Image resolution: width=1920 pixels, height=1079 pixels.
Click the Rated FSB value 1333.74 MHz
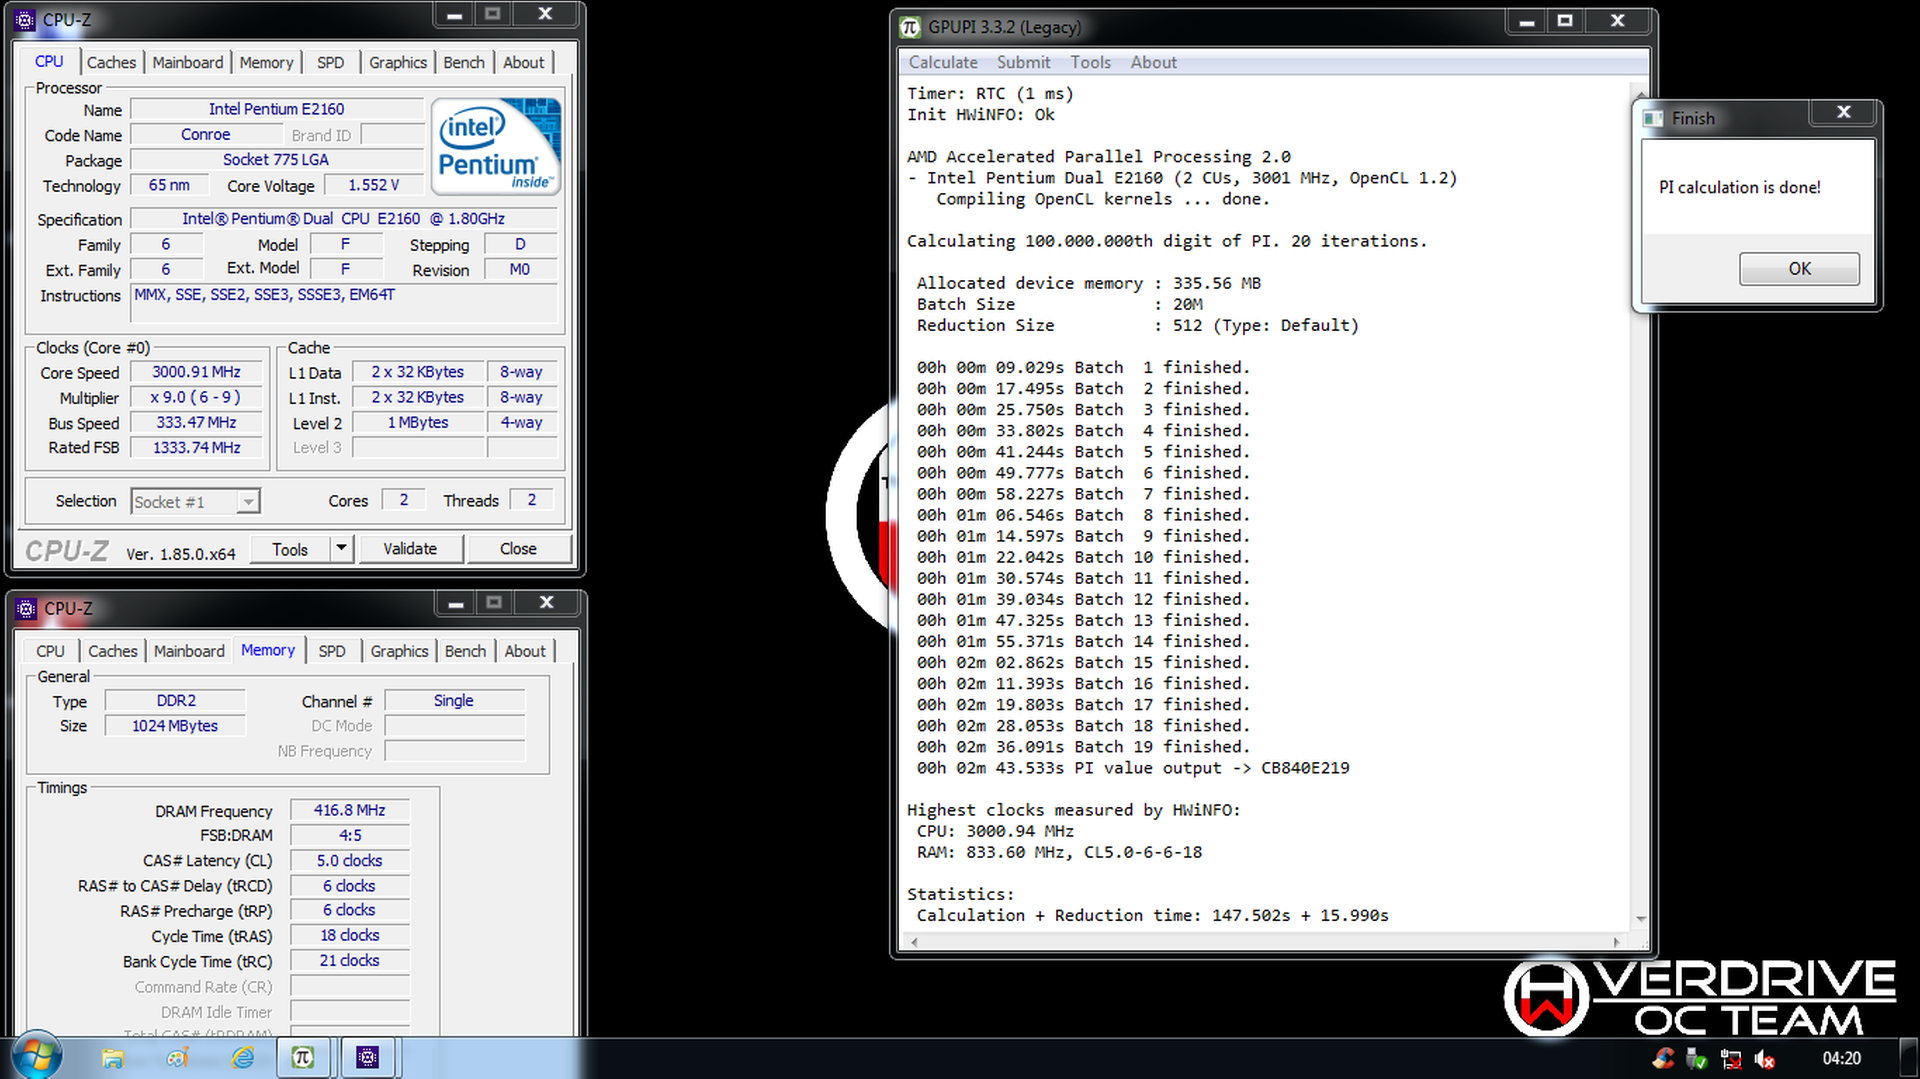[x=197, y=447]
